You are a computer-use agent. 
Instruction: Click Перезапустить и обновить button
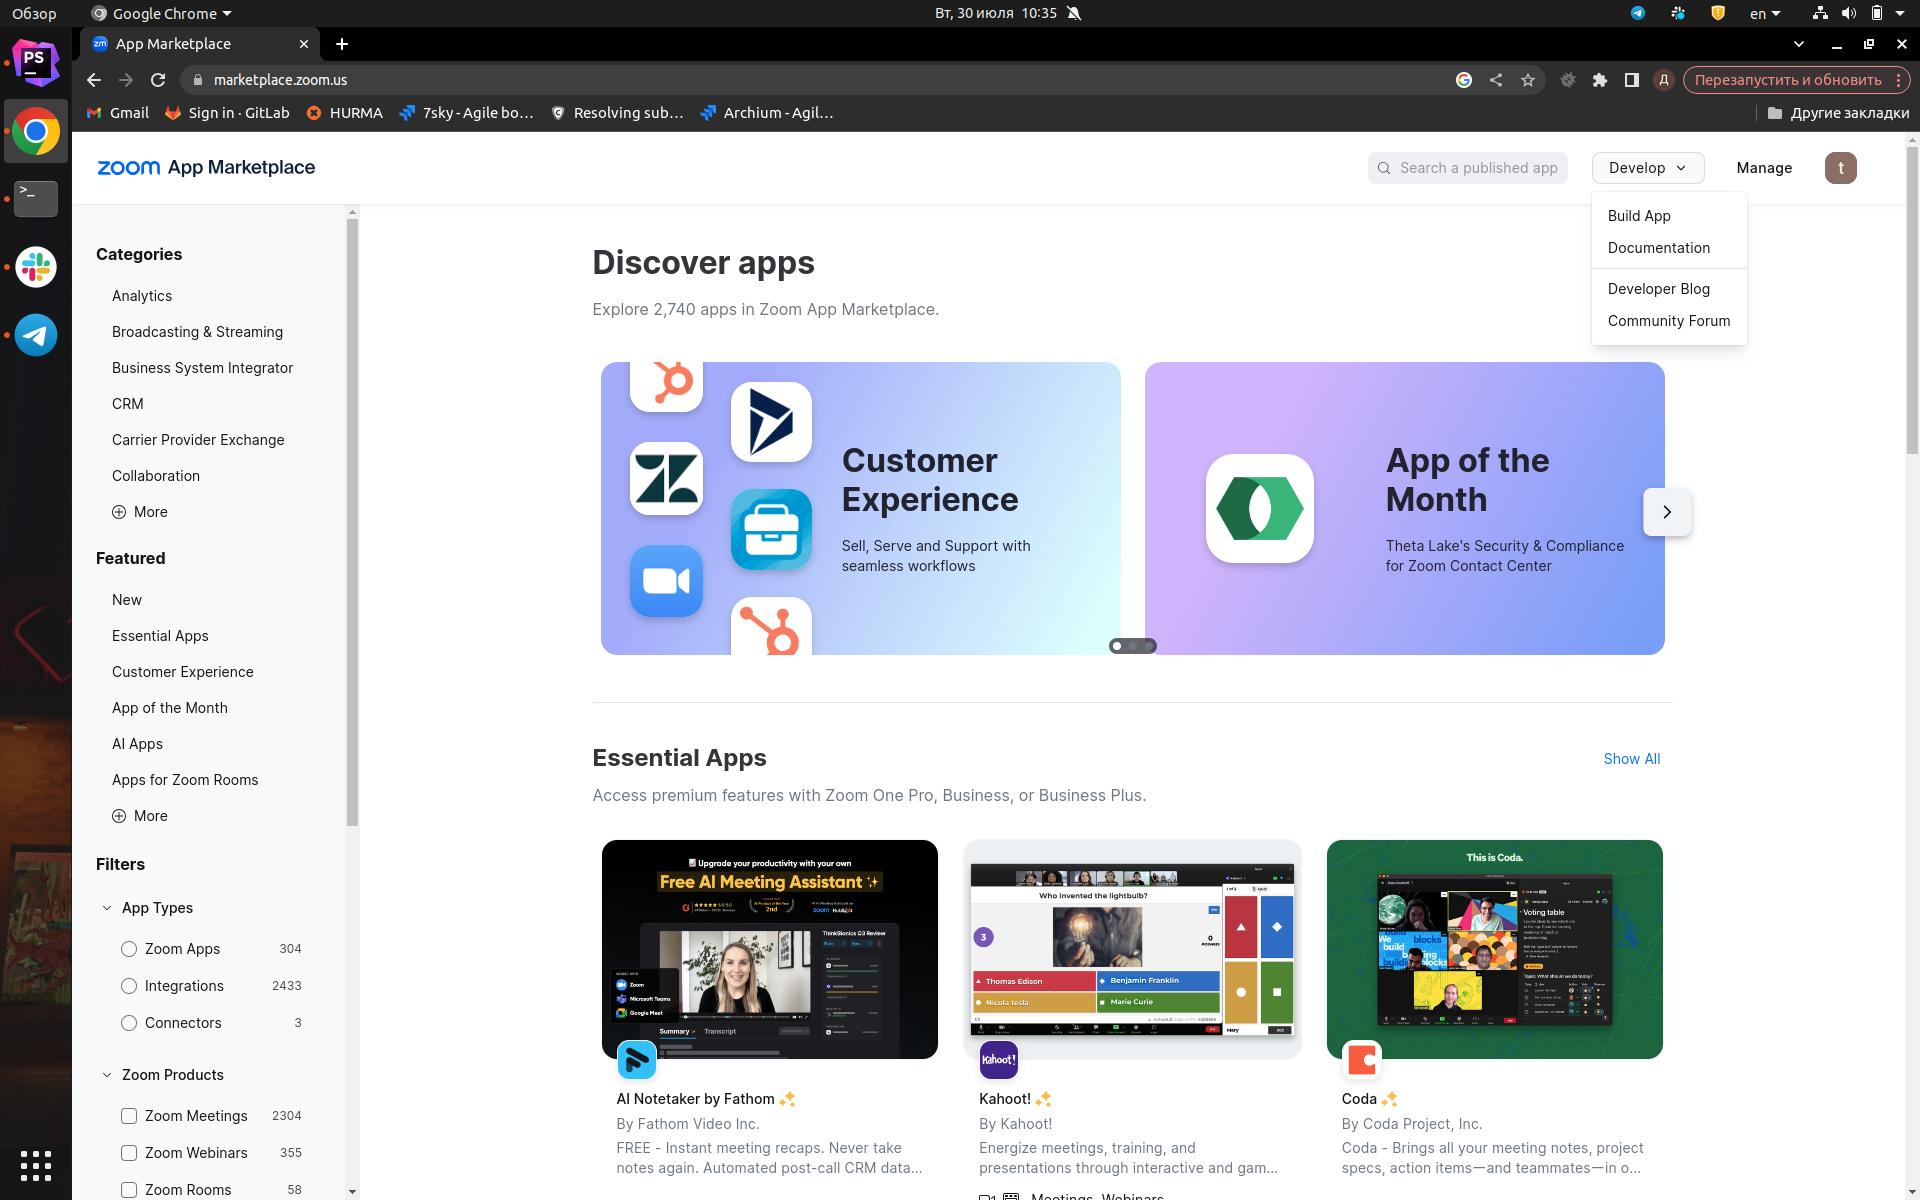tap(1797, 80)
